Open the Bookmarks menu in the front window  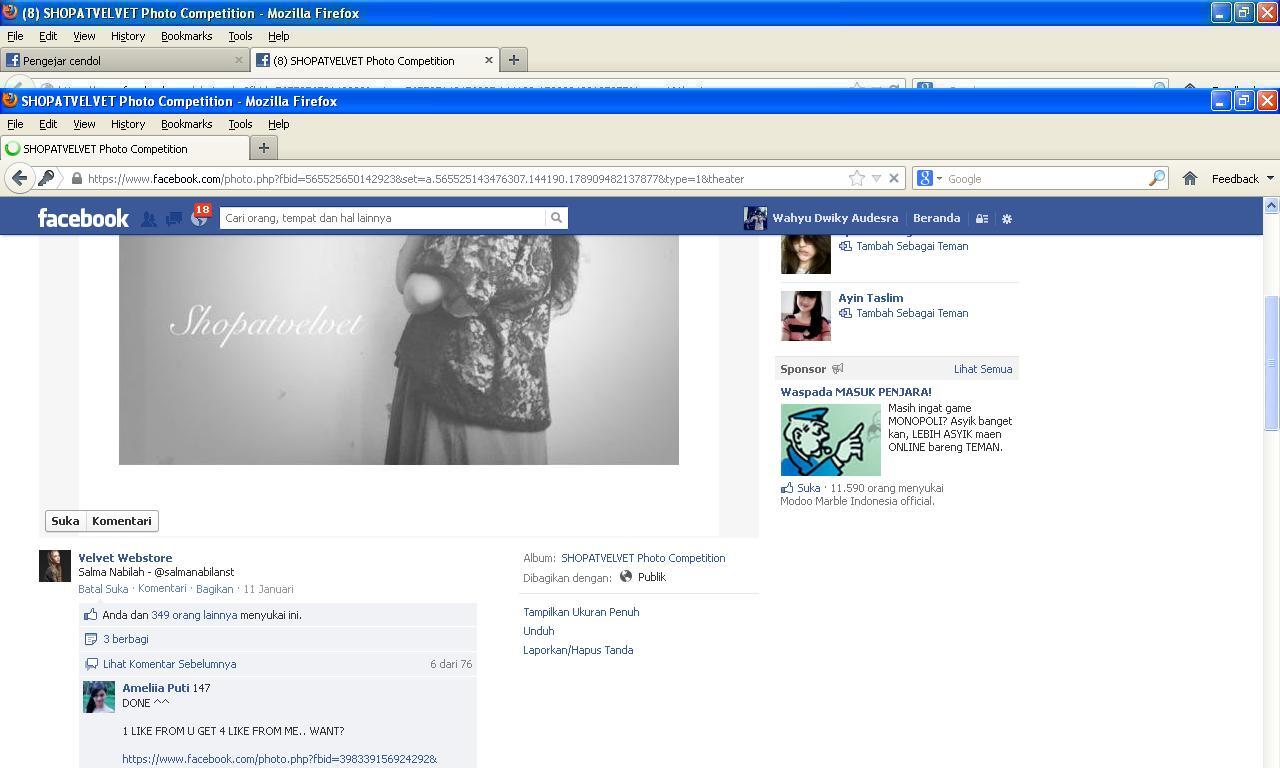click(x=187, y=124)
